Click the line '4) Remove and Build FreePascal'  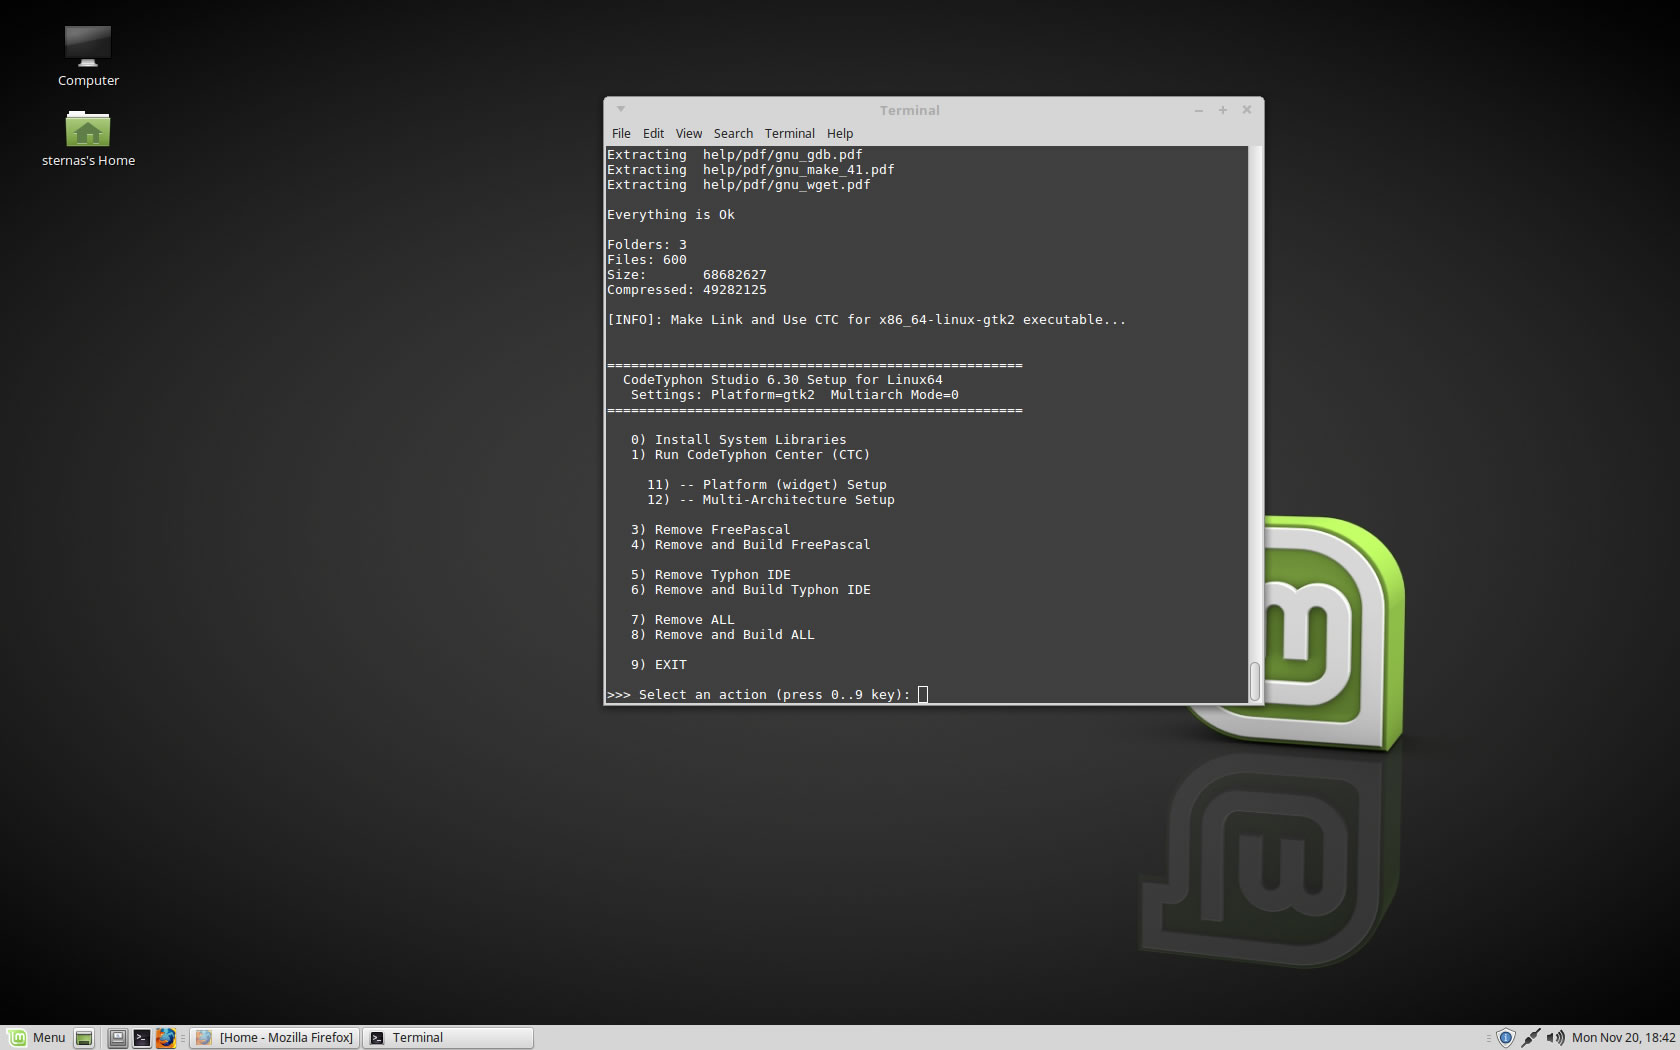point(750,544)
